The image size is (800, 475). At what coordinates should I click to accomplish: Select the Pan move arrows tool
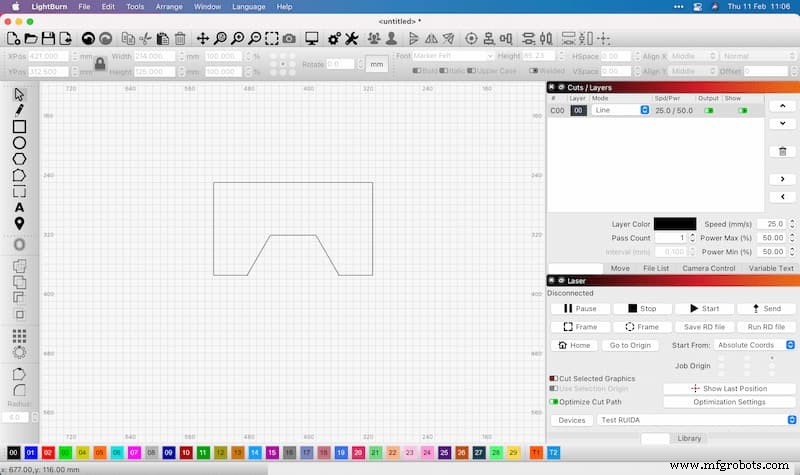[x=203, y=39]
